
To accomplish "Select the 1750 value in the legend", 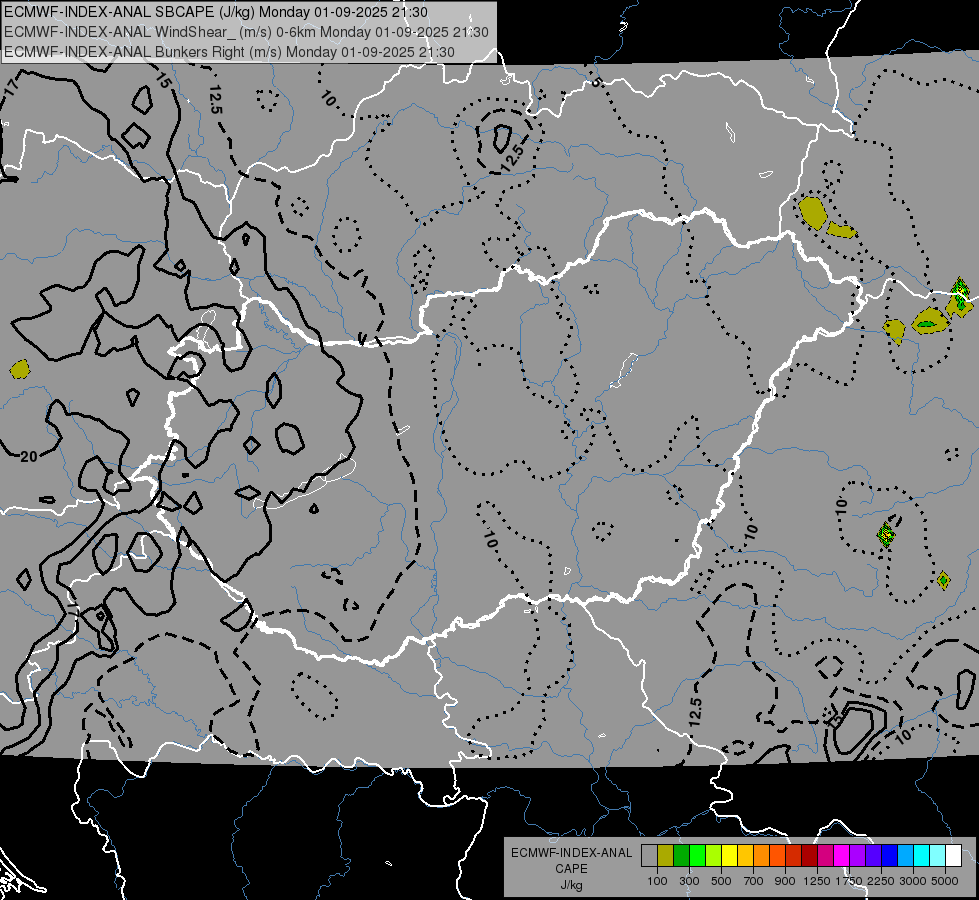I will coord(849,881).
